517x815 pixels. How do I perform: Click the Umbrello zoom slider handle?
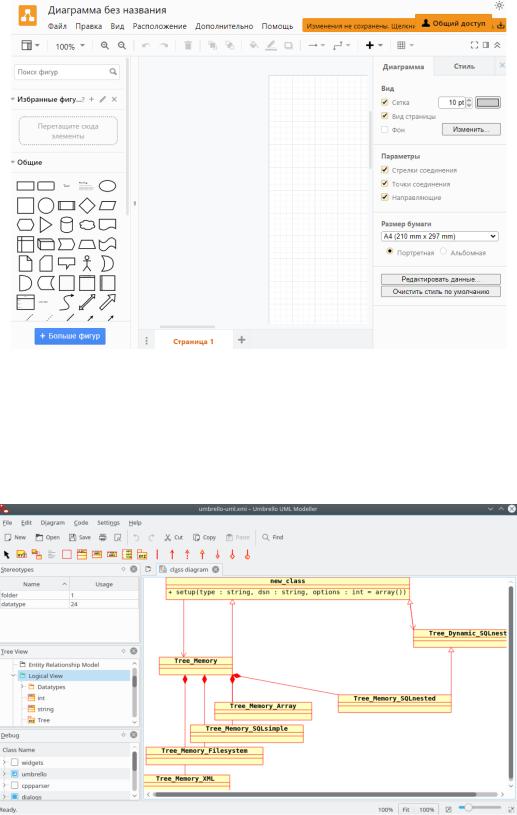pyautogui.click(x=468, y=808)
